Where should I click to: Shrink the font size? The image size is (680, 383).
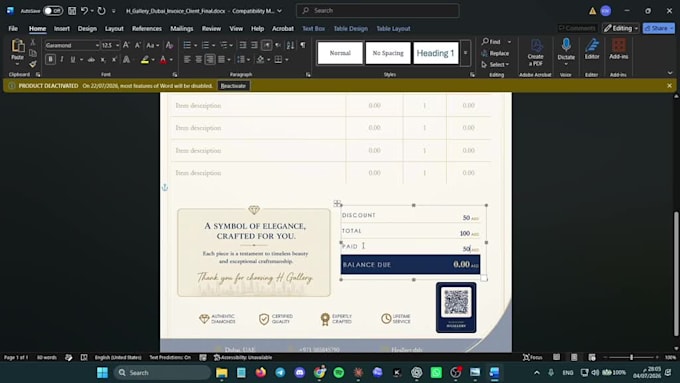[x=137, y=45]
